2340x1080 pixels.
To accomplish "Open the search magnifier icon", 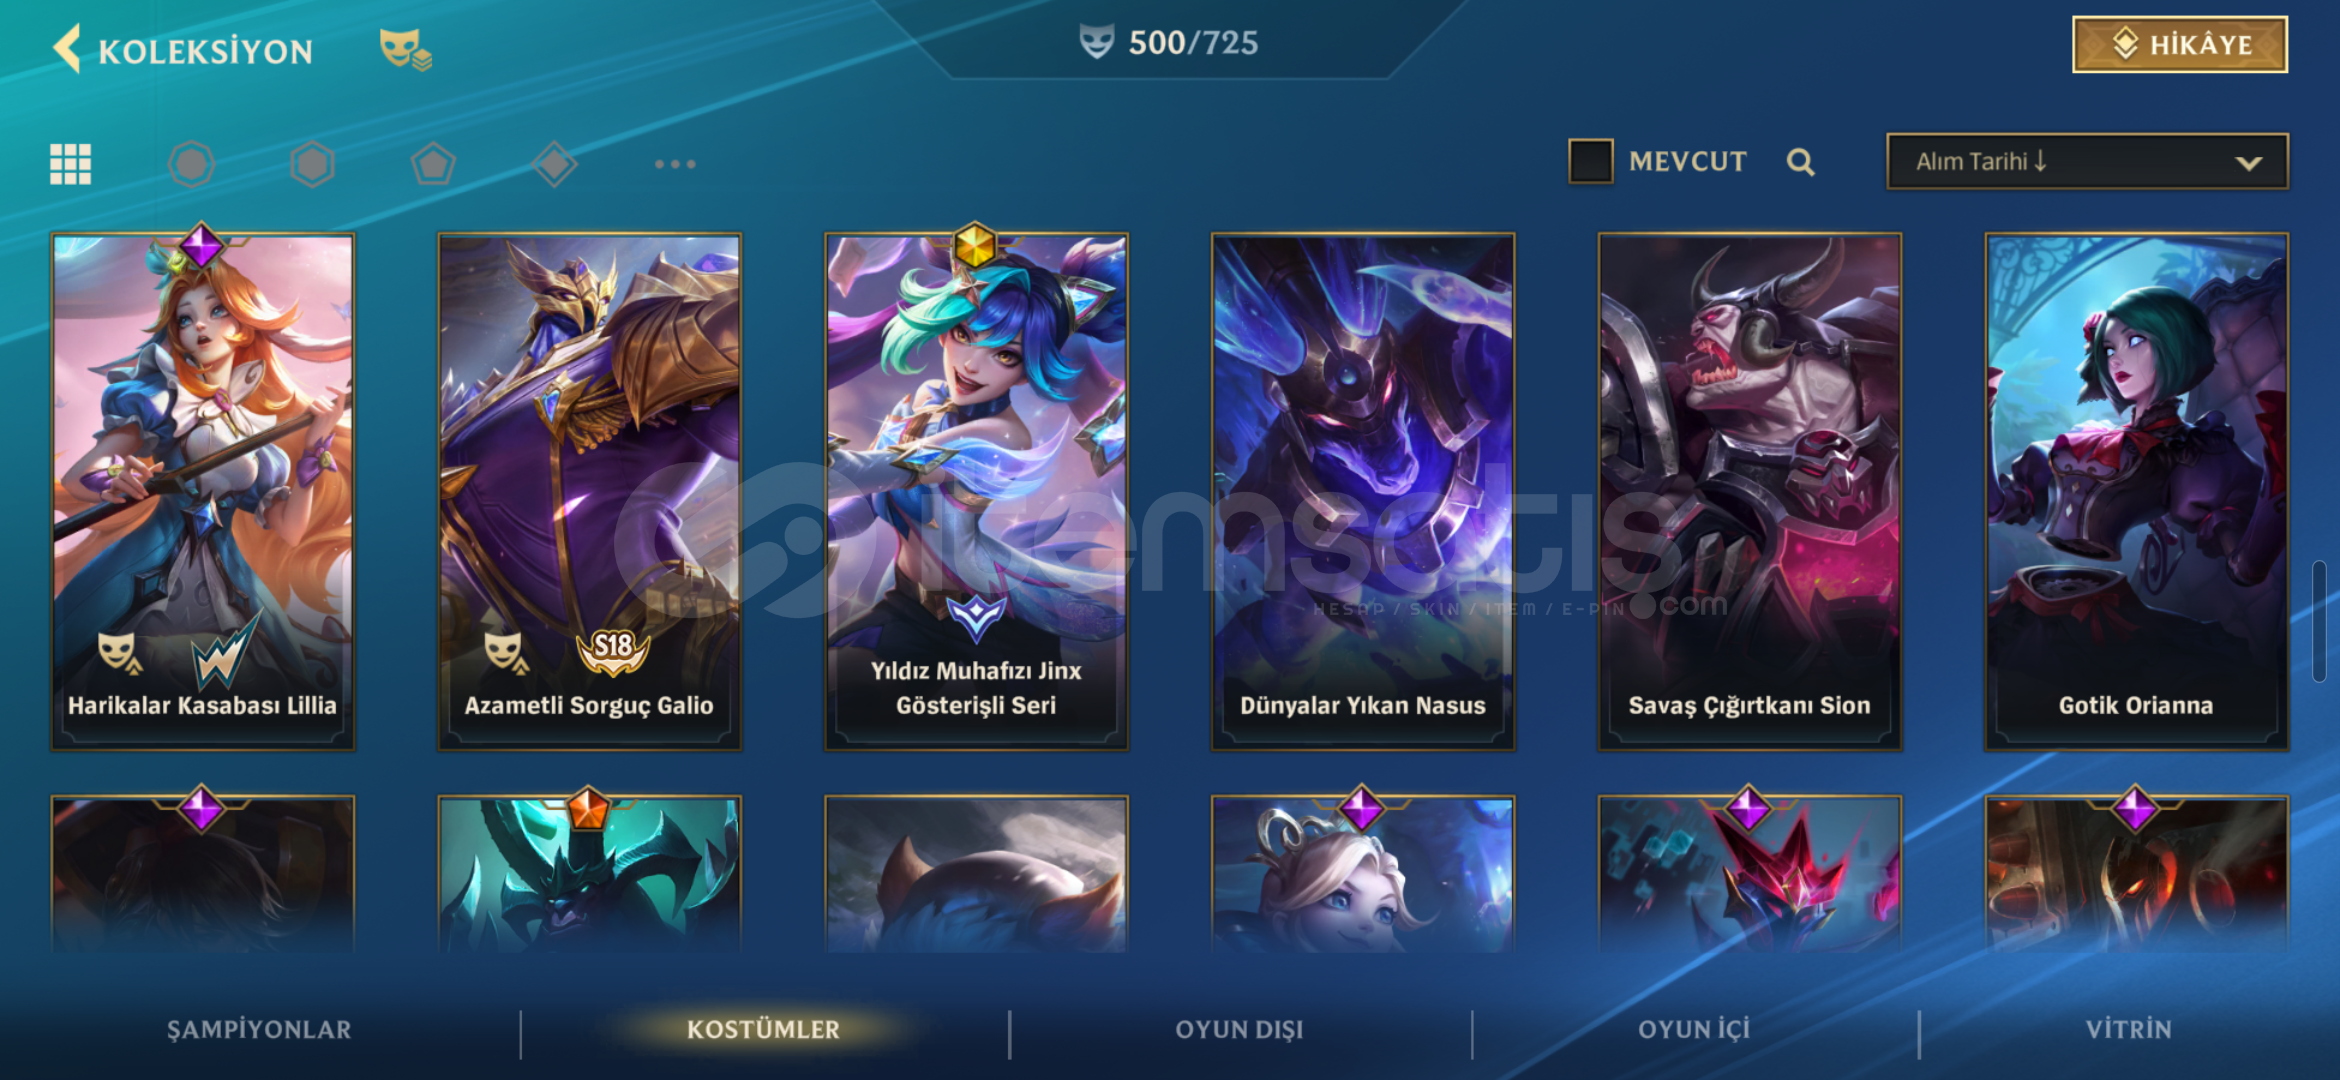I will pyautogui.click(x=1800, y=162).
